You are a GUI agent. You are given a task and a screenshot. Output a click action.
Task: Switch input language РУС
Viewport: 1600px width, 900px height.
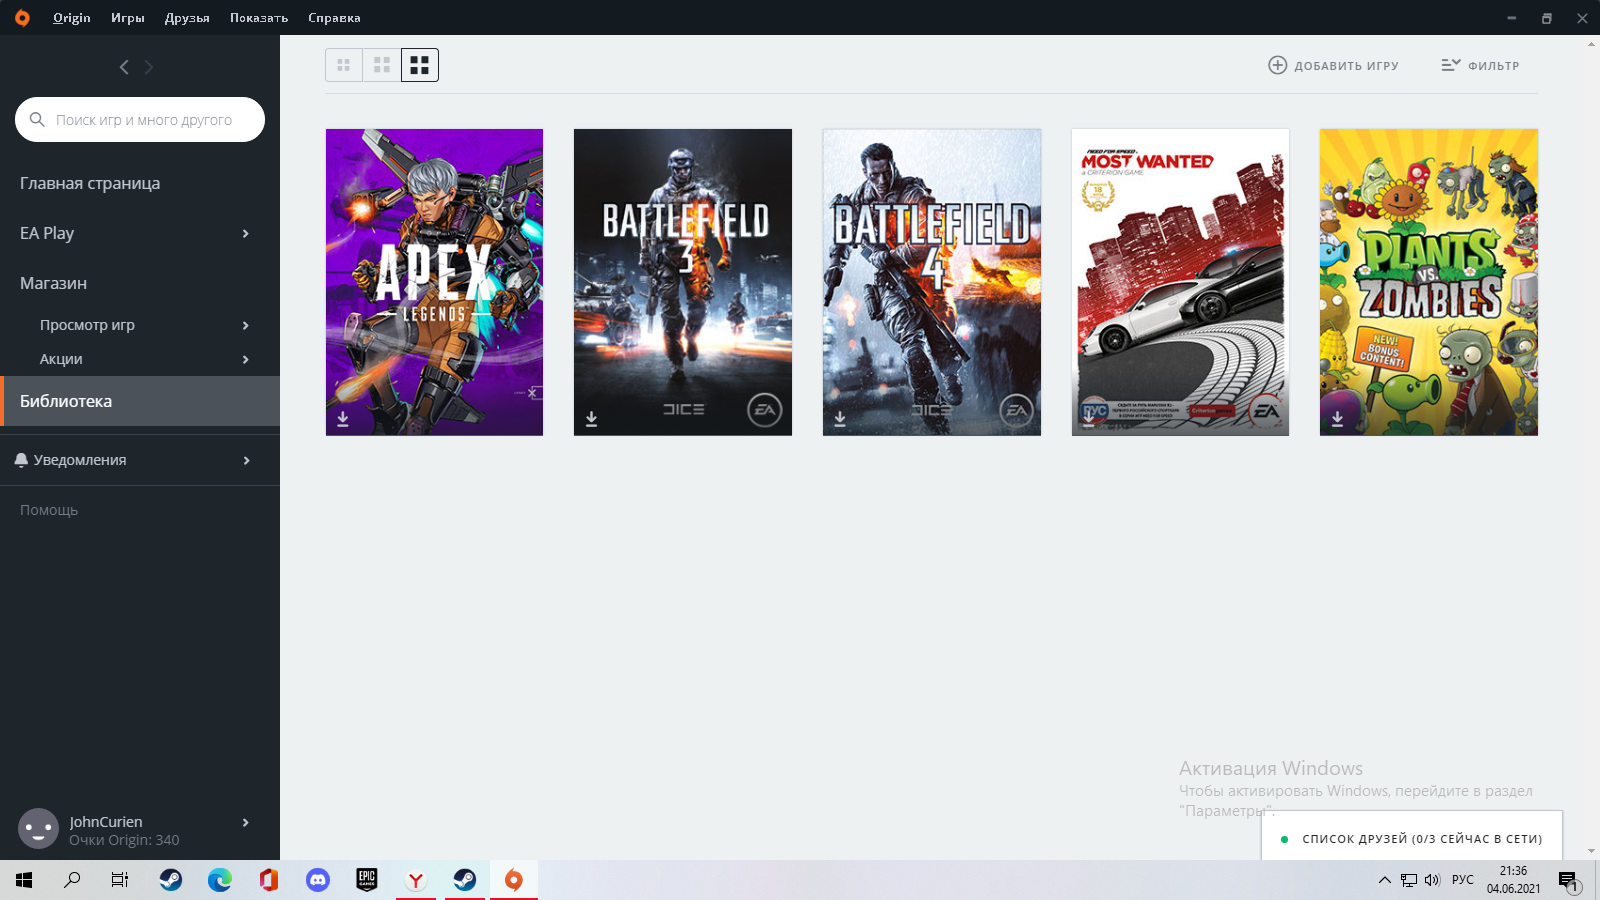pyautogui.click(x=1463, y=880)
